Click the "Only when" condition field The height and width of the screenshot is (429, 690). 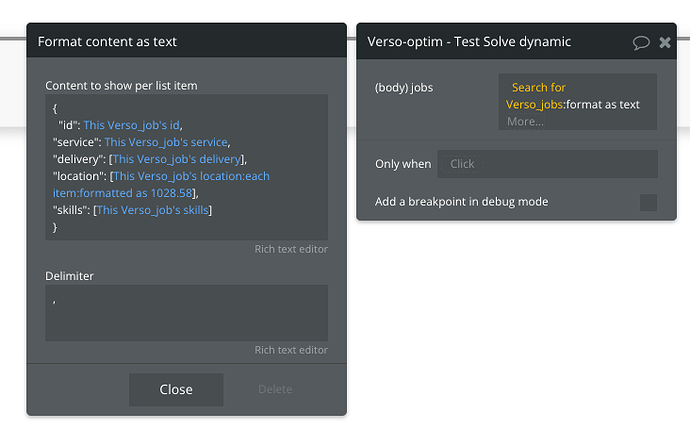coord(546,164)
